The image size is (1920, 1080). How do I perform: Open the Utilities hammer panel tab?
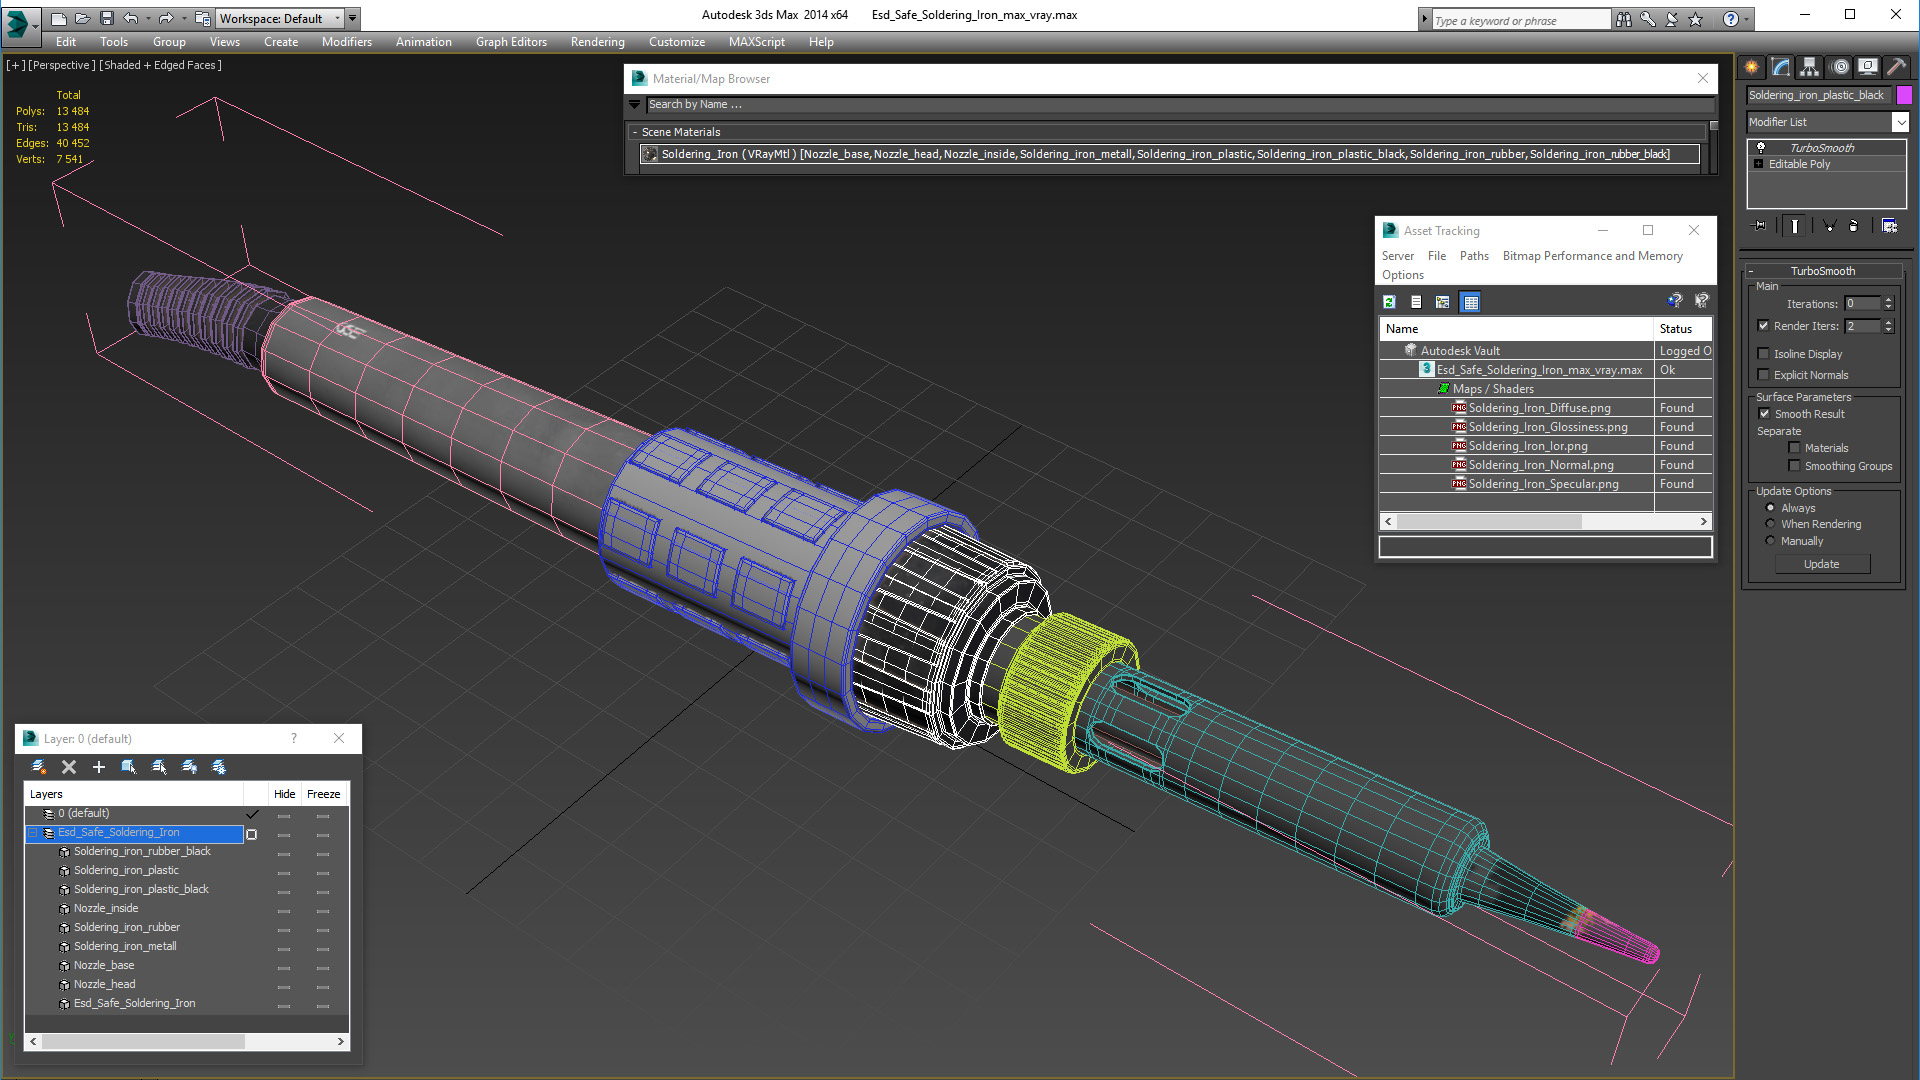1896,67
